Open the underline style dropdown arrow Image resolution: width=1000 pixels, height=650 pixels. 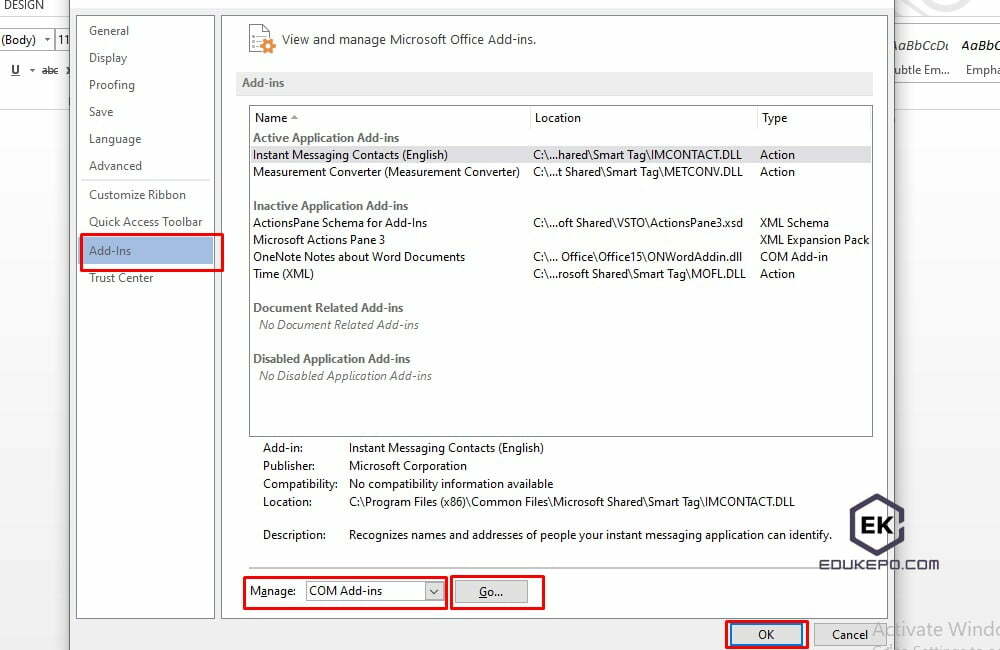[x=31, y=70]
